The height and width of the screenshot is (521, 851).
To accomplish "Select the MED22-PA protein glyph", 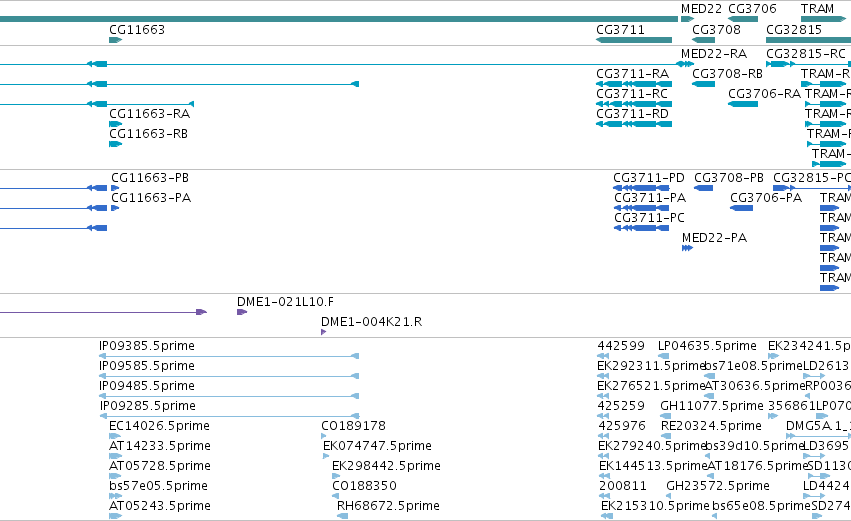I will click(x=687, y=248).
